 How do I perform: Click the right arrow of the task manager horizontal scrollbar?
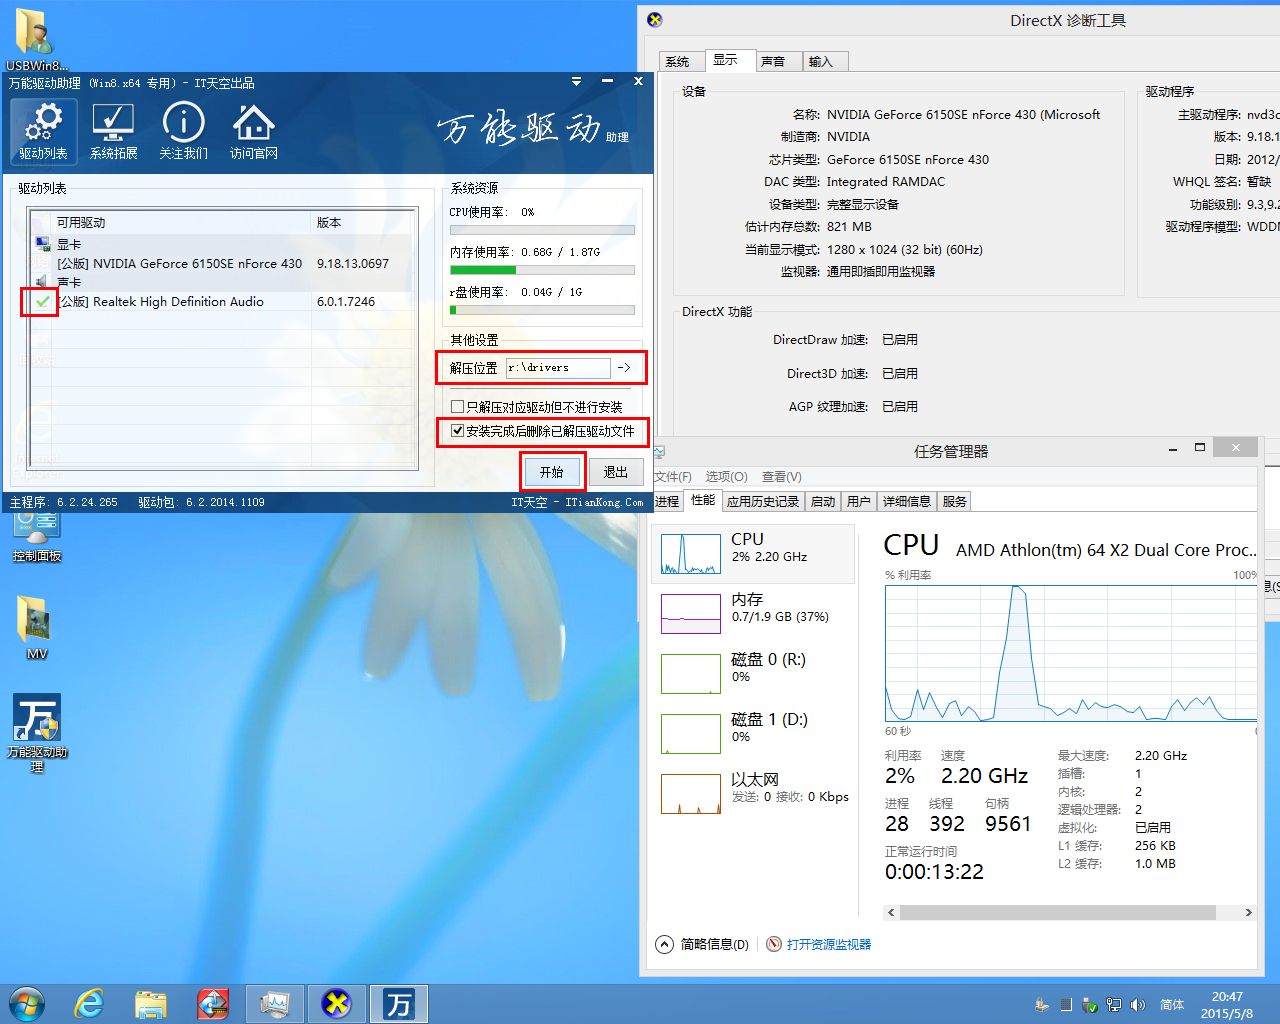coord(1248,912)
